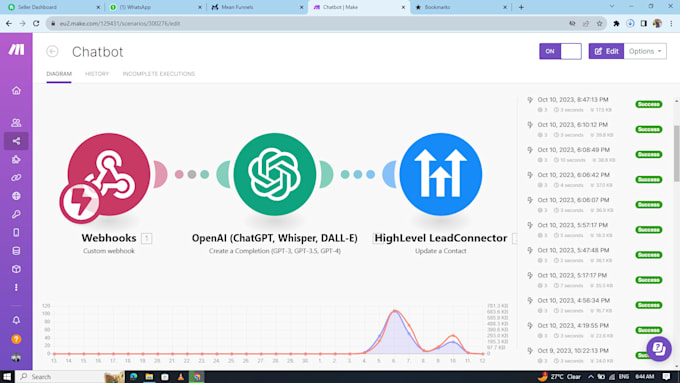Expand the system tray hidden icons chevron
Image resolution: width=680 pixels, height=383 pixels.
[x=591, y=376]
